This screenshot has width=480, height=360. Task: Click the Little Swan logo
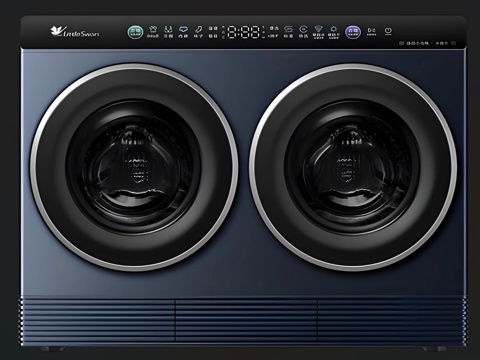click(75, 32)
